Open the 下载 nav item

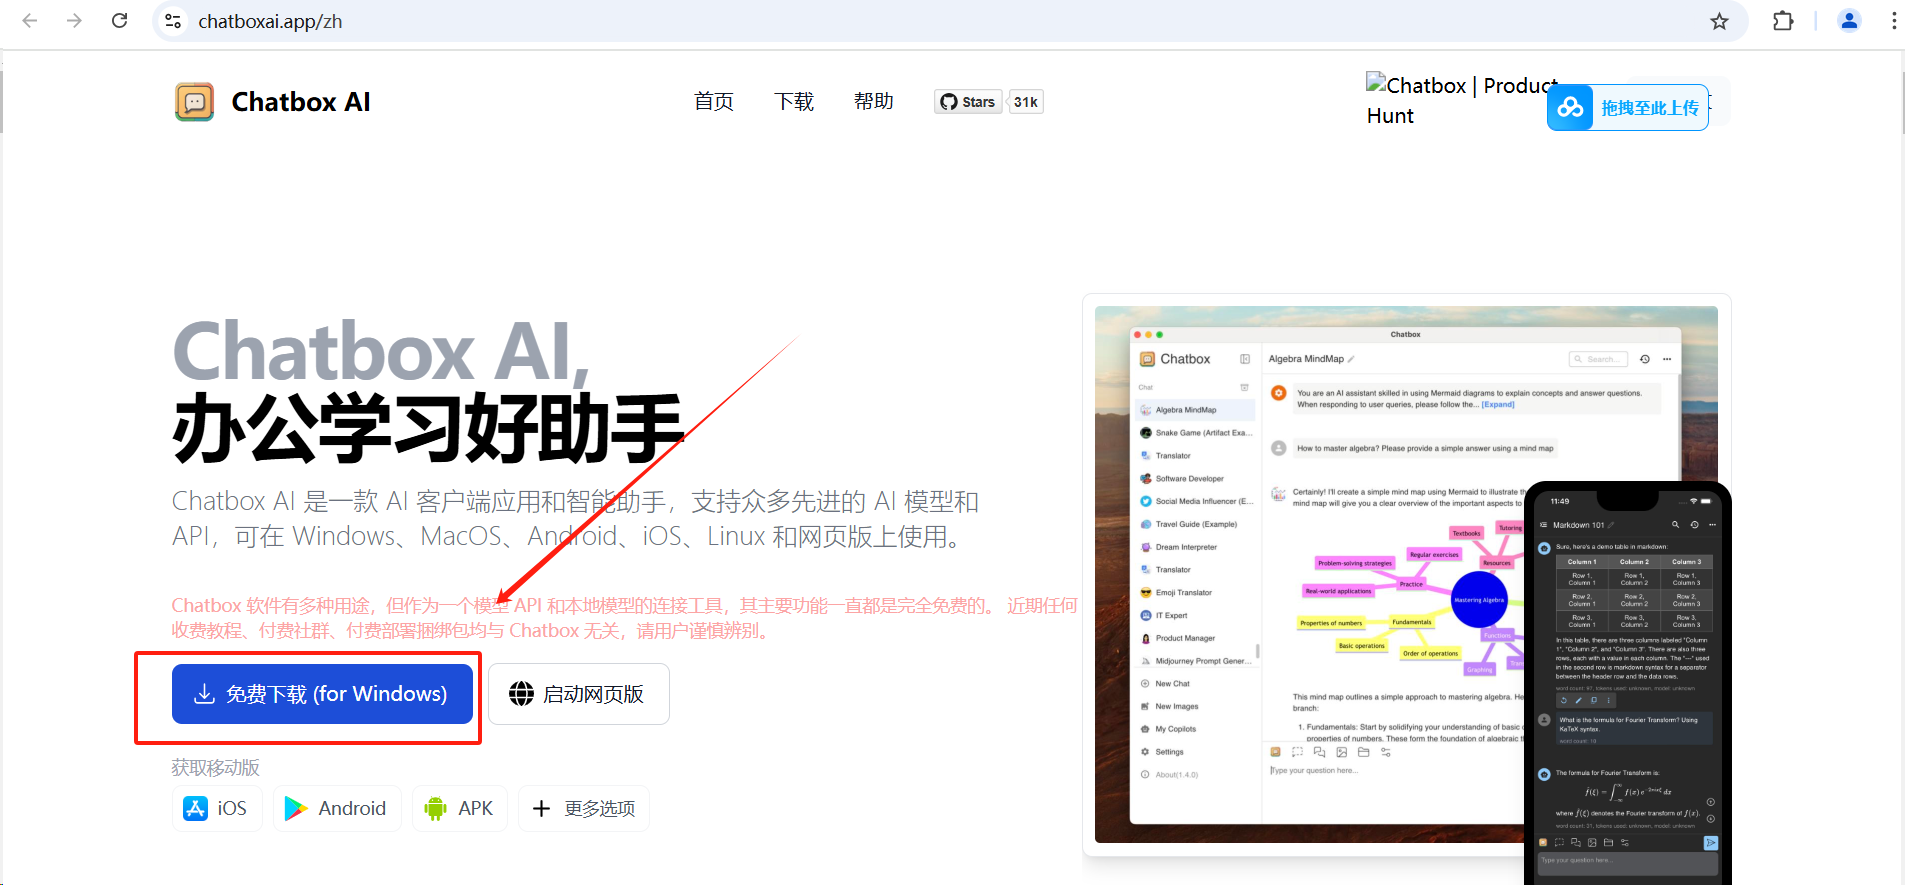pos(794,102)
